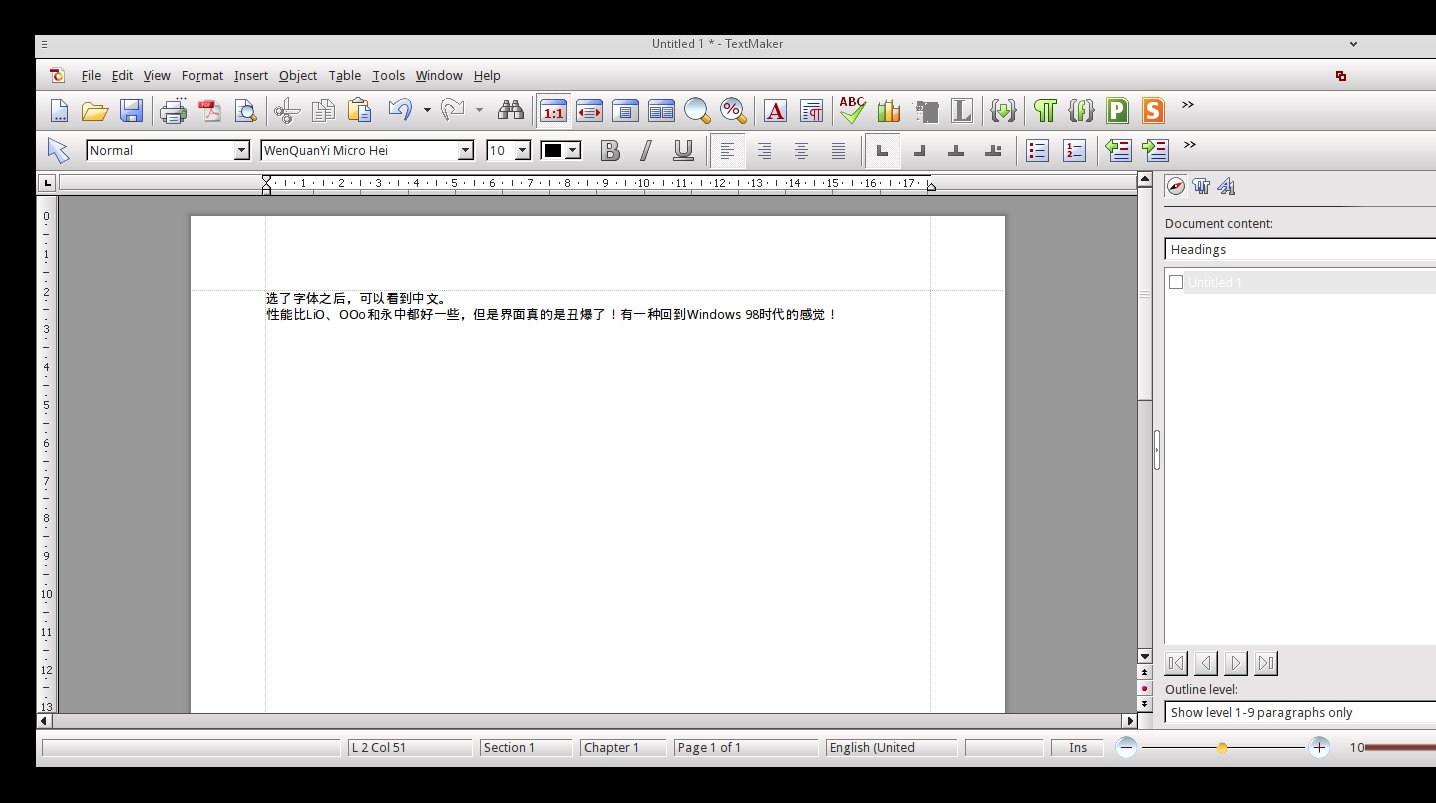Open the outline level paragraphs dropdown

coord(1300,712)
